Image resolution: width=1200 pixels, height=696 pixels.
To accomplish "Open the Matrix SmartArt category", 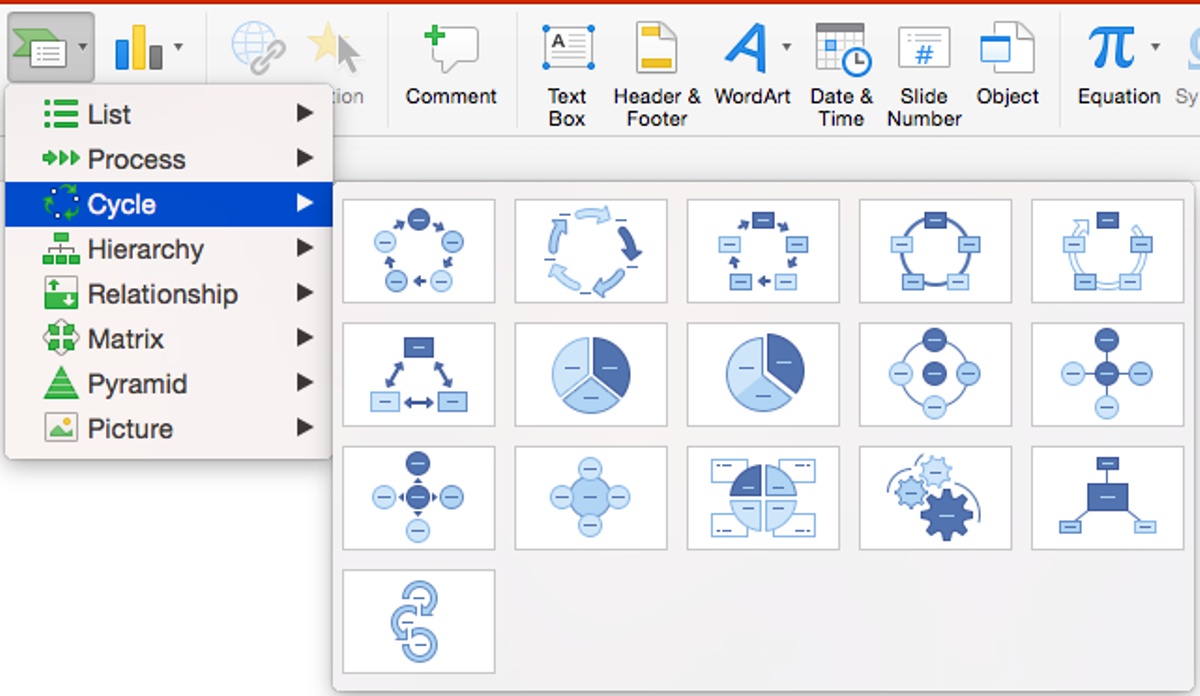I will pyautogui.click(x=168, y=339).
